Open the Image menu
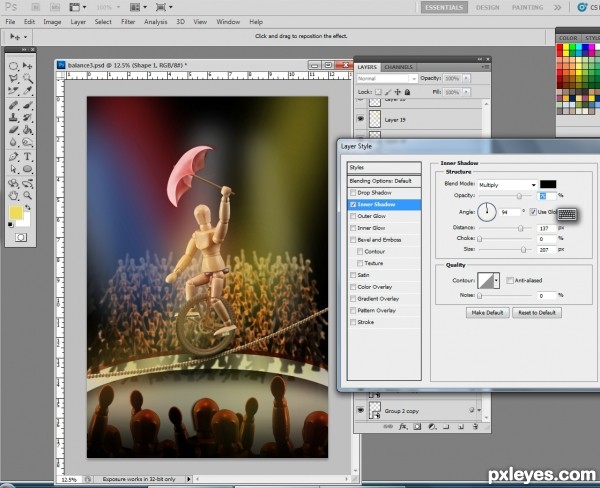 coord(52,22)
